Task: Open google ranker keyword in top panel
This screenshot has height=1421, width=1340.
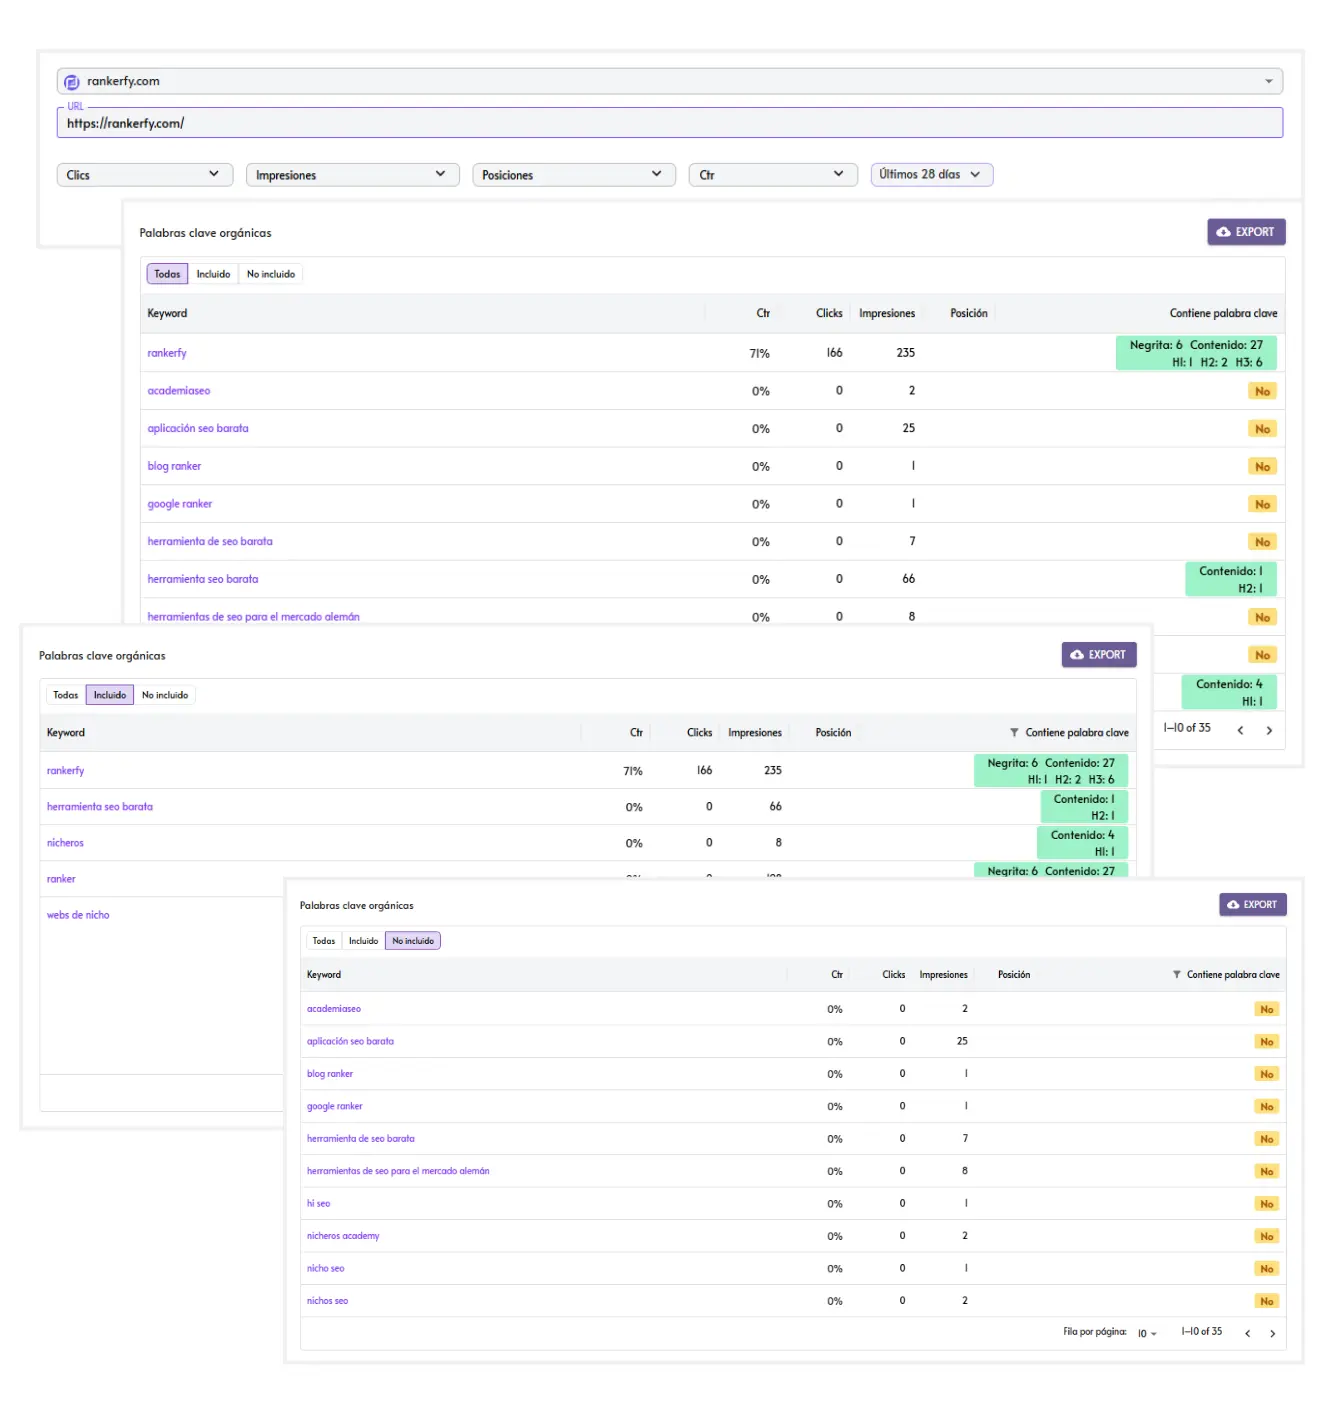Action: tap(180, 504)
